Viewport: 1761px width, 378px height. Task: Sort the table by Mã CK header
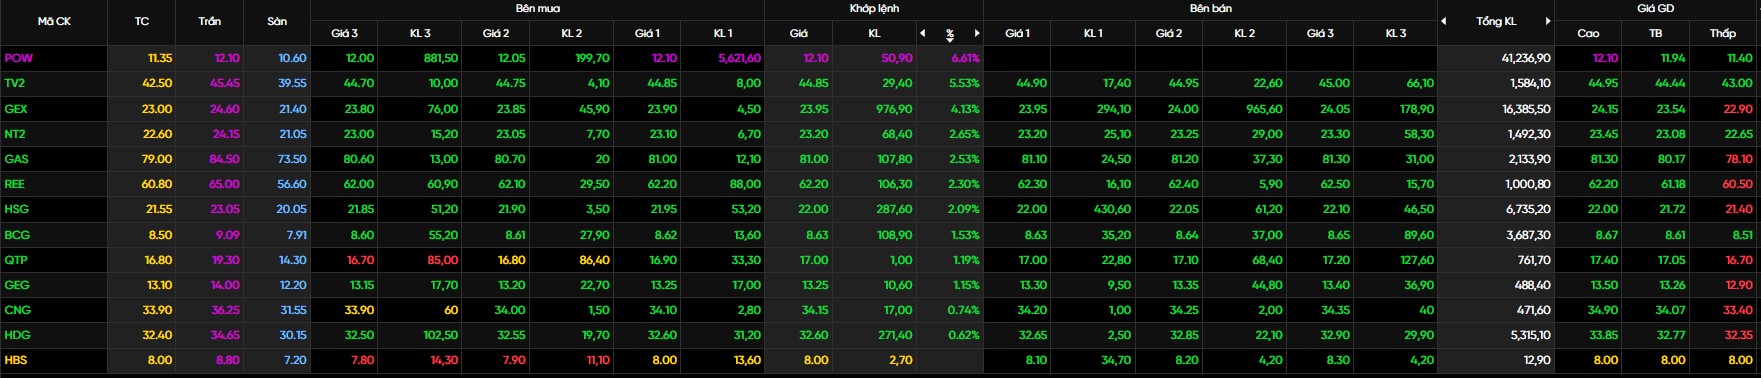point(54,21)
